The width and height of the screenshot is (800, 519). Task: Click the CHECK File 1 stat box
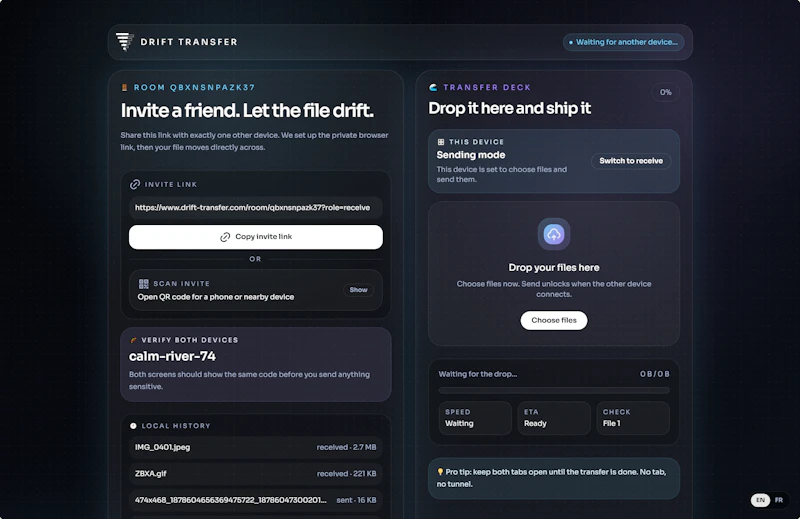pos(633,418)
